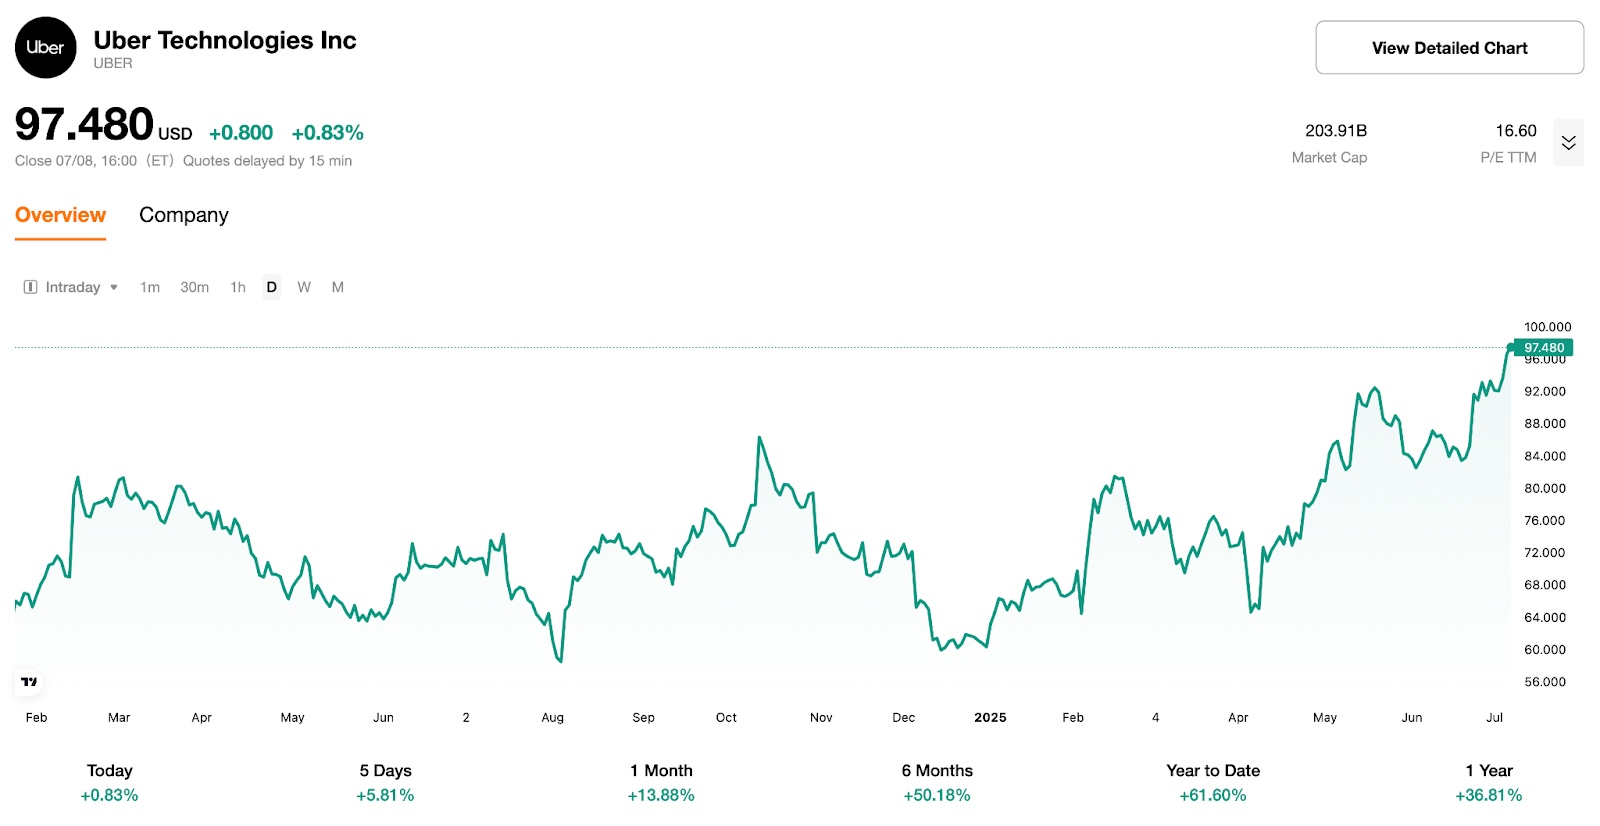1600x826 pixels.
Task: Expand more stats with the double chevron
Action: [1568, 142]
